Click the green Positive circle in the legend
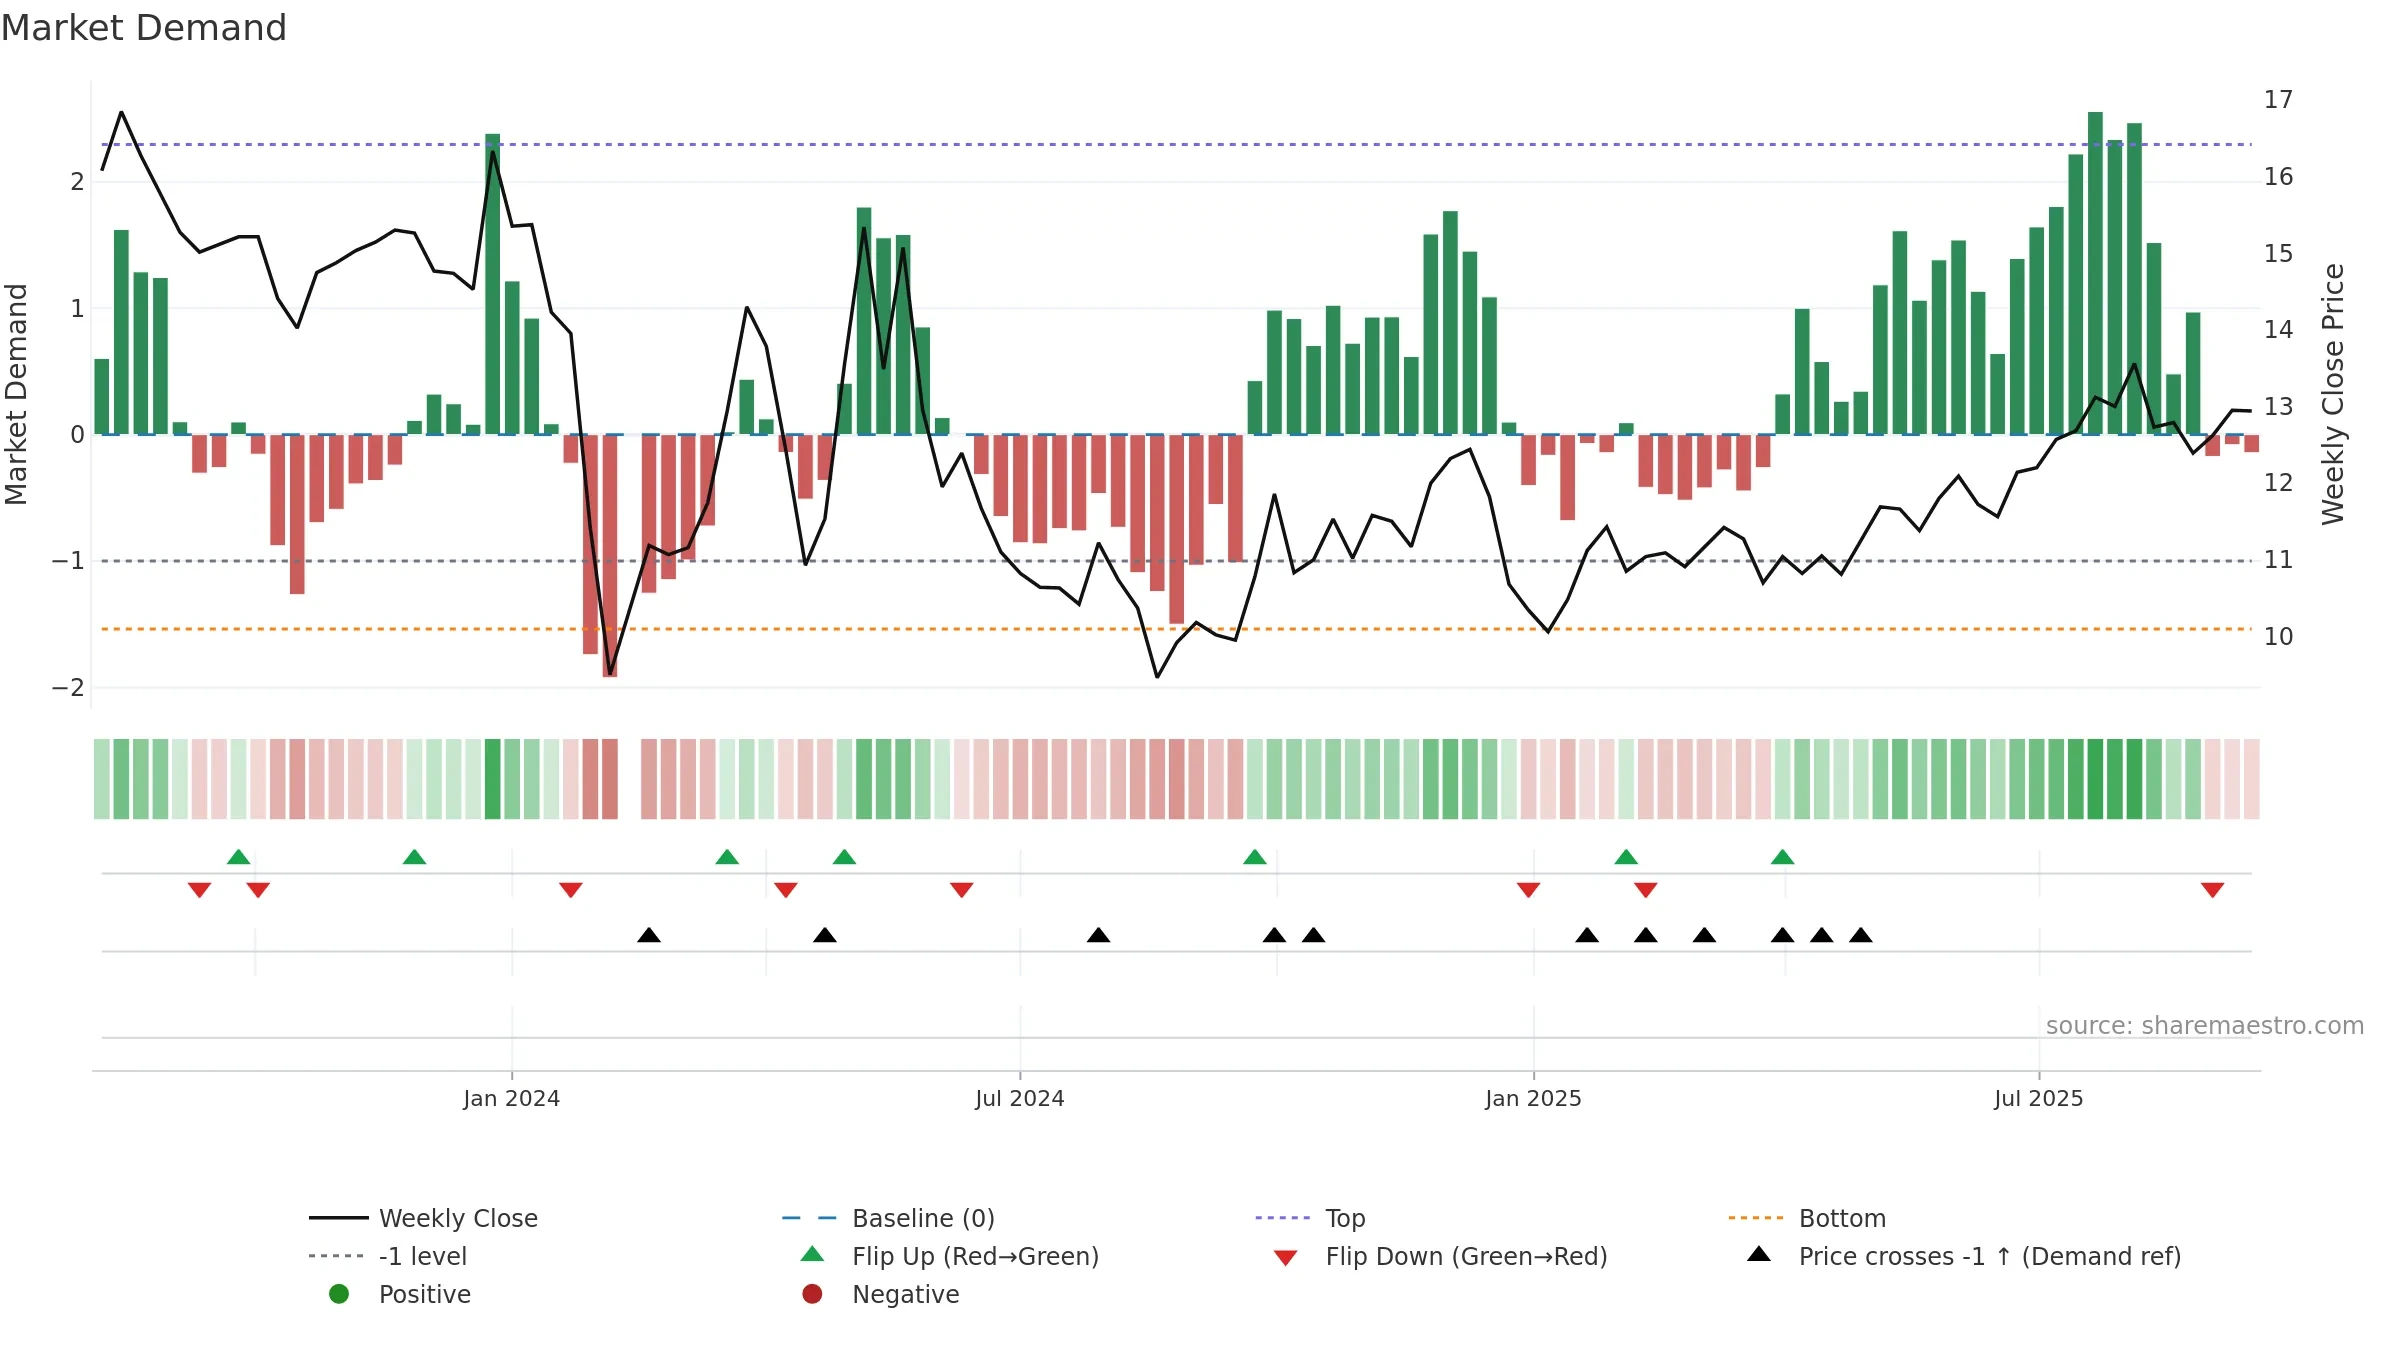 pos(339,1294)
